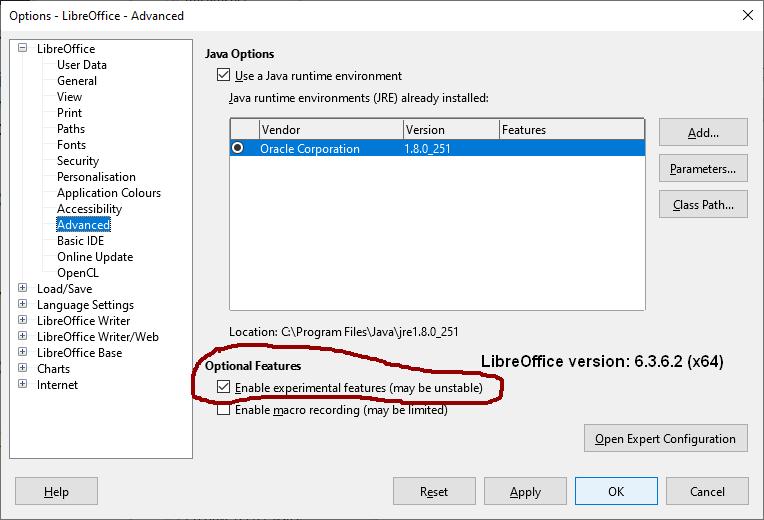
Task: Expand the Charts tree node
Action: click(23, 369)
